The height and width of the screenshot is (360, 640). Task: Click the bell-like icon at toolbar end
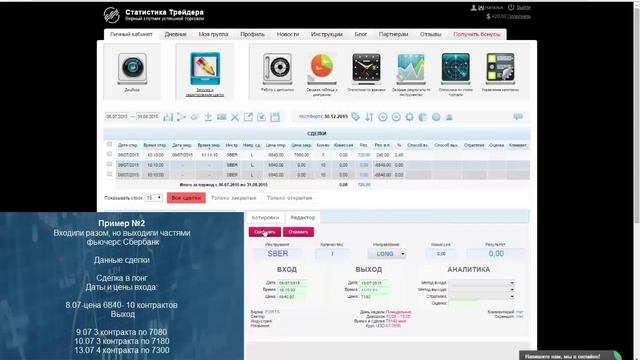(x=449, y=117)
